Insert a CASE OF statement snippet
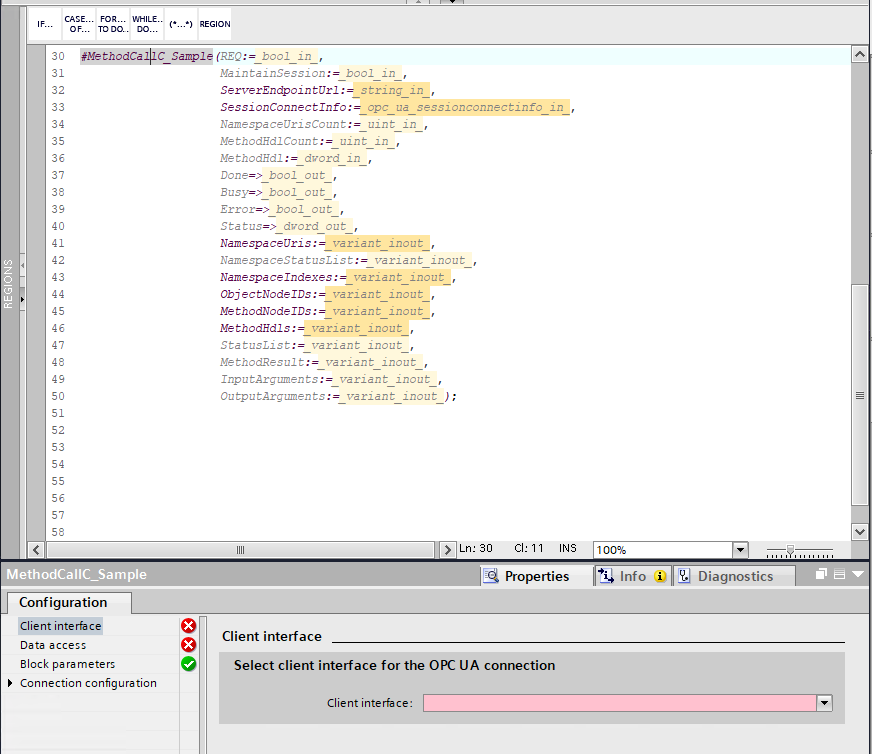This screenshot has height=754, width=872. [79, 24]
